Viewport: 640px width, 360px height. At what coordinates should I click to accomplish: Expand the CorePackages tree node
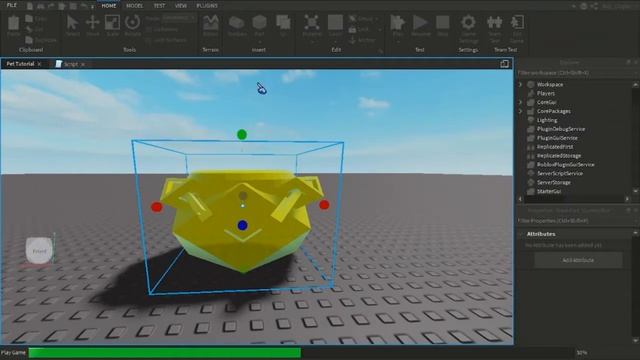pos(520,111)
